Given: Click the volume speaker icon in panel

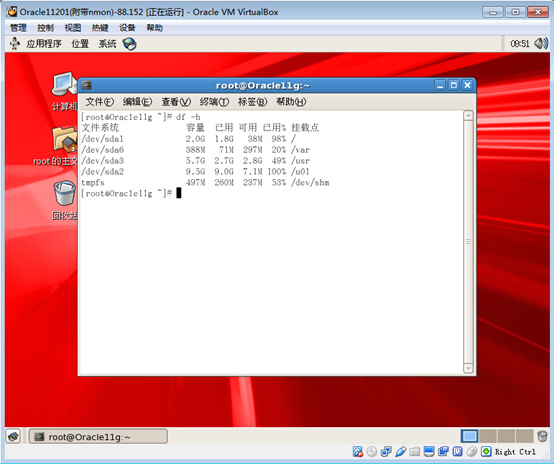Looking at the screenshot, I should coord(541,44).
